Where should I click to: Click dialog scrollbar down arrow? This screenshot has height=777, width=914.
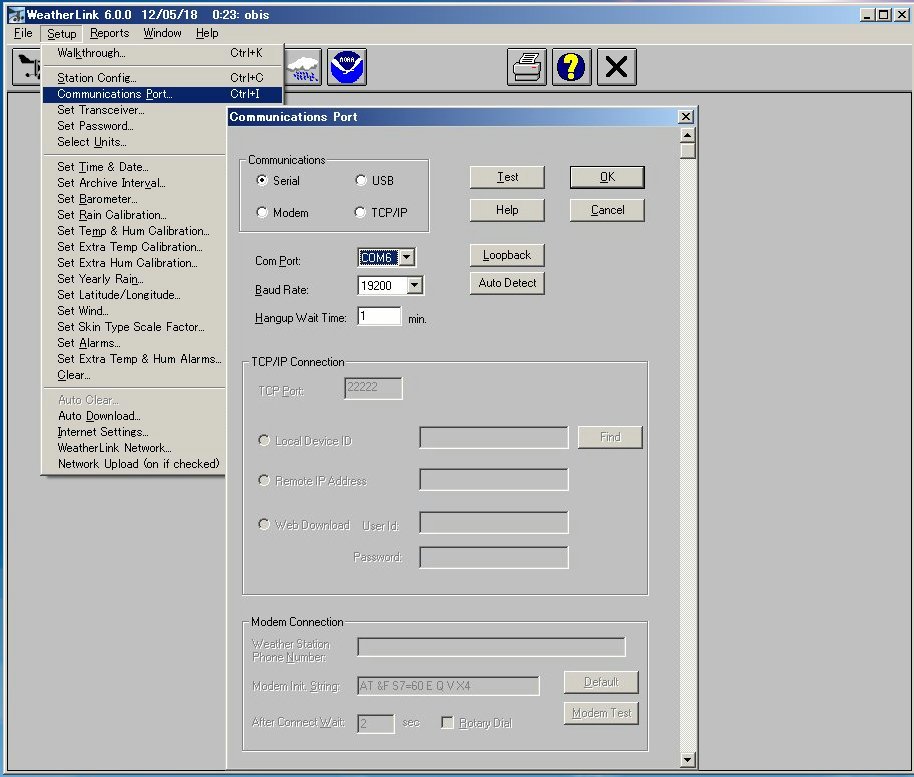point(688,759)
